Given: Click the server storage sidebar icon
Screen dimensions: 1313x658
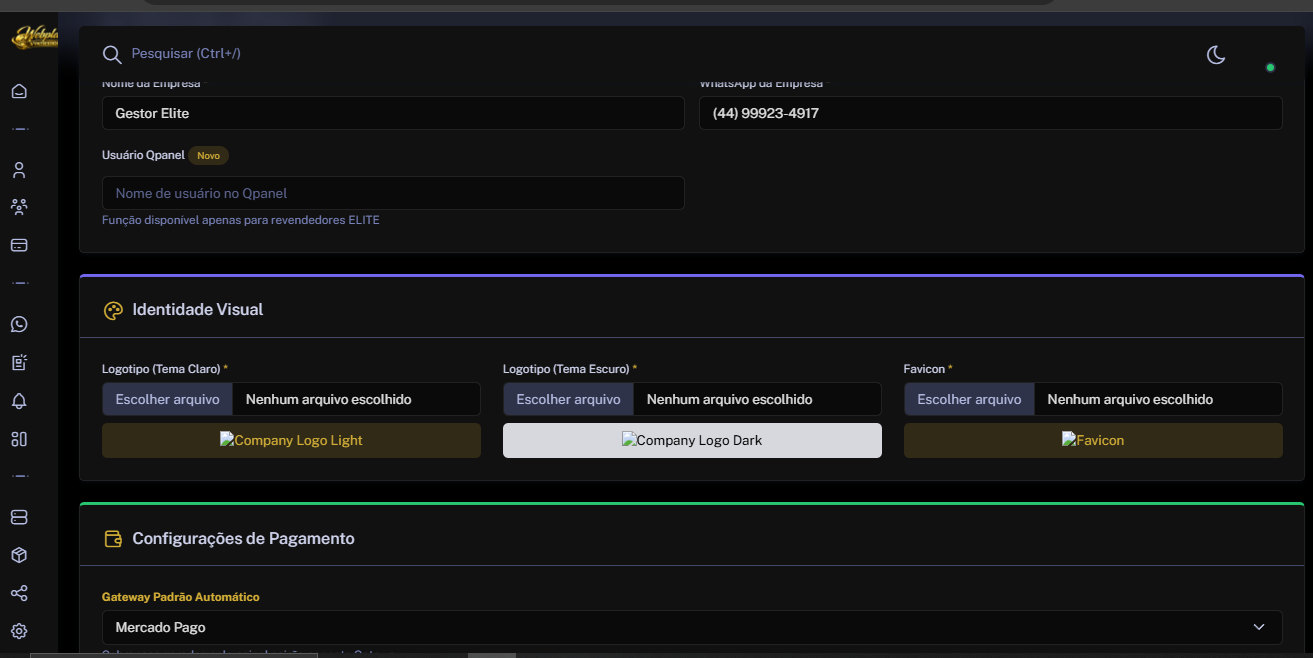Looking at the screenshot, I should [19, 517].
